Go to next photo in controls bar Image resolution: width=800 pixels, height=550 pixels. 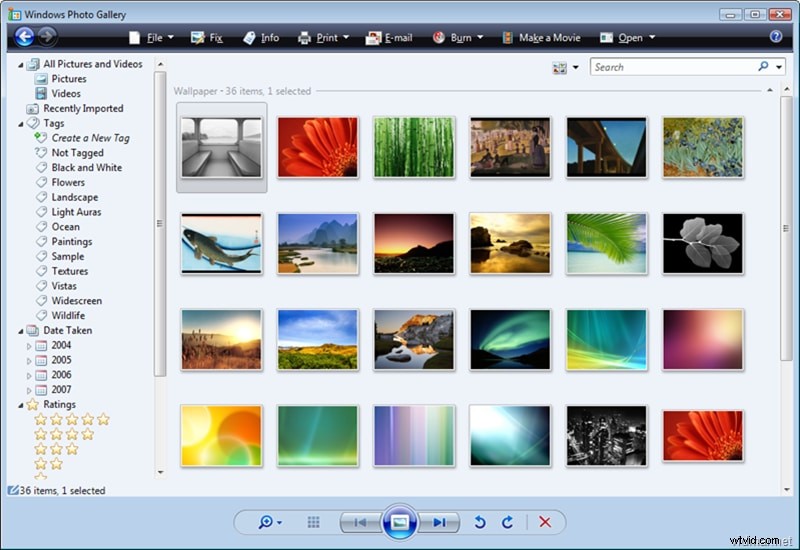(x=439, y=522)
